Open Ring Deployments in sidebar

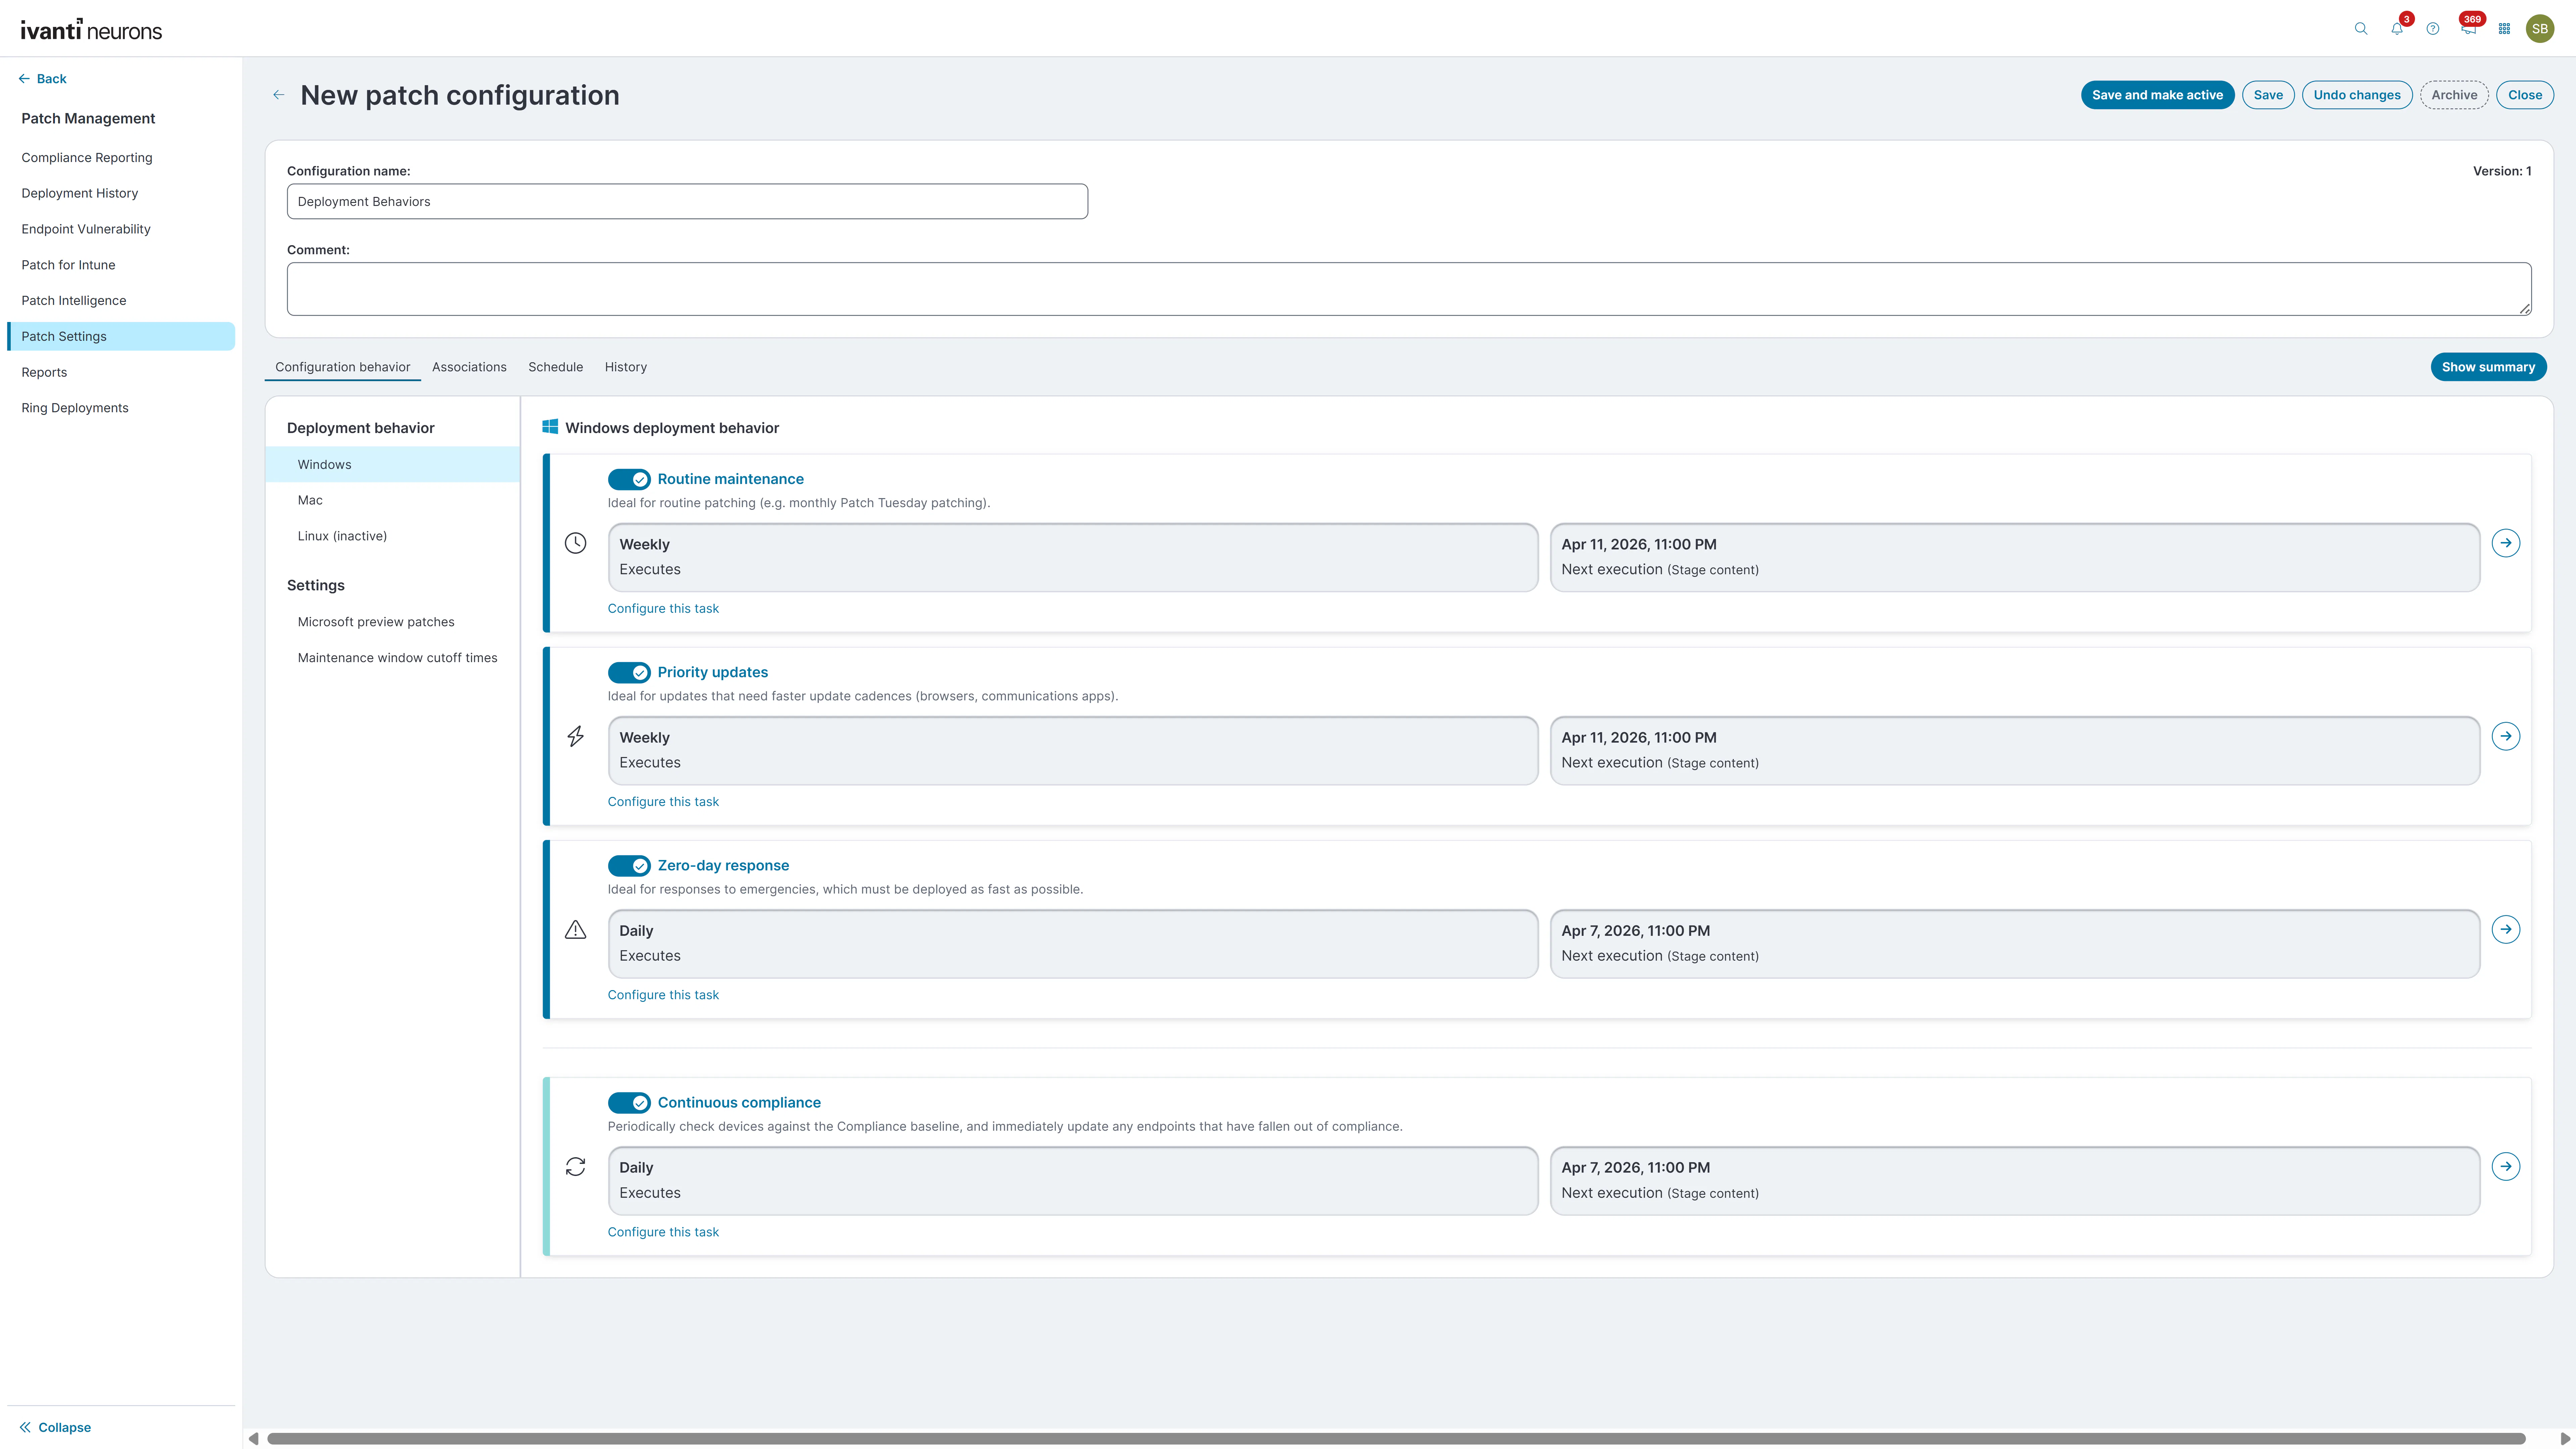pyautogui.click(x=75, y=408)
